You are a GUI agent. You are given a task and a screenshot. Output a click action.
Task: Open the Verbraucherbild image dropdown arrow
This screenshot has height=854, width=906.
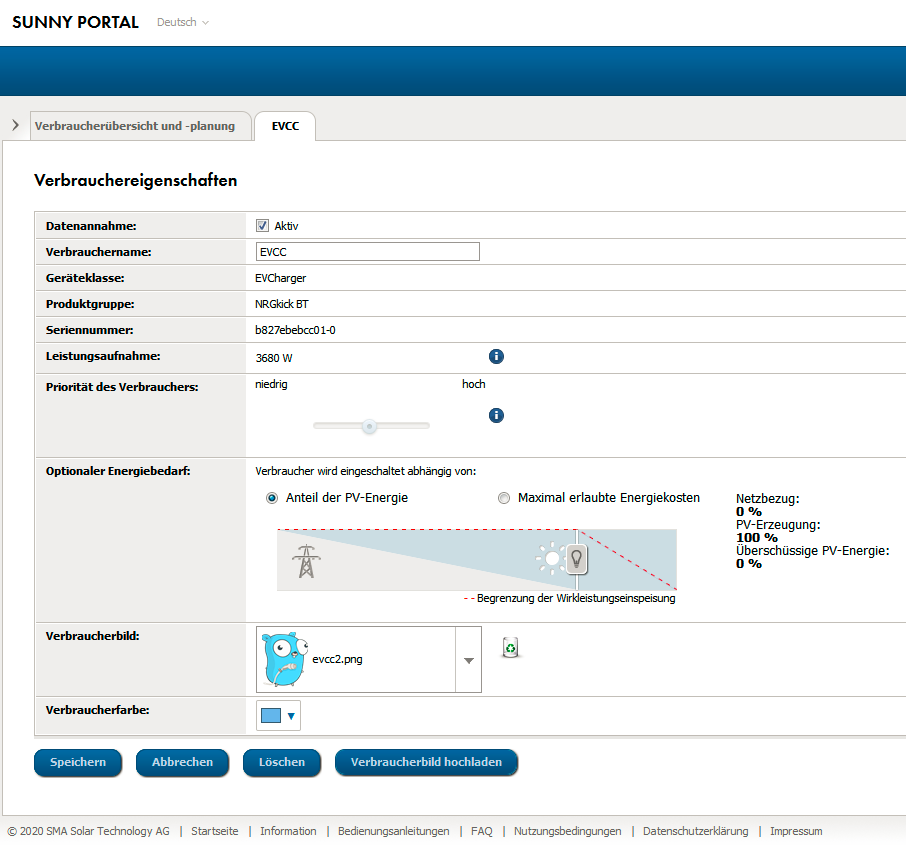[x=469, y=660]
